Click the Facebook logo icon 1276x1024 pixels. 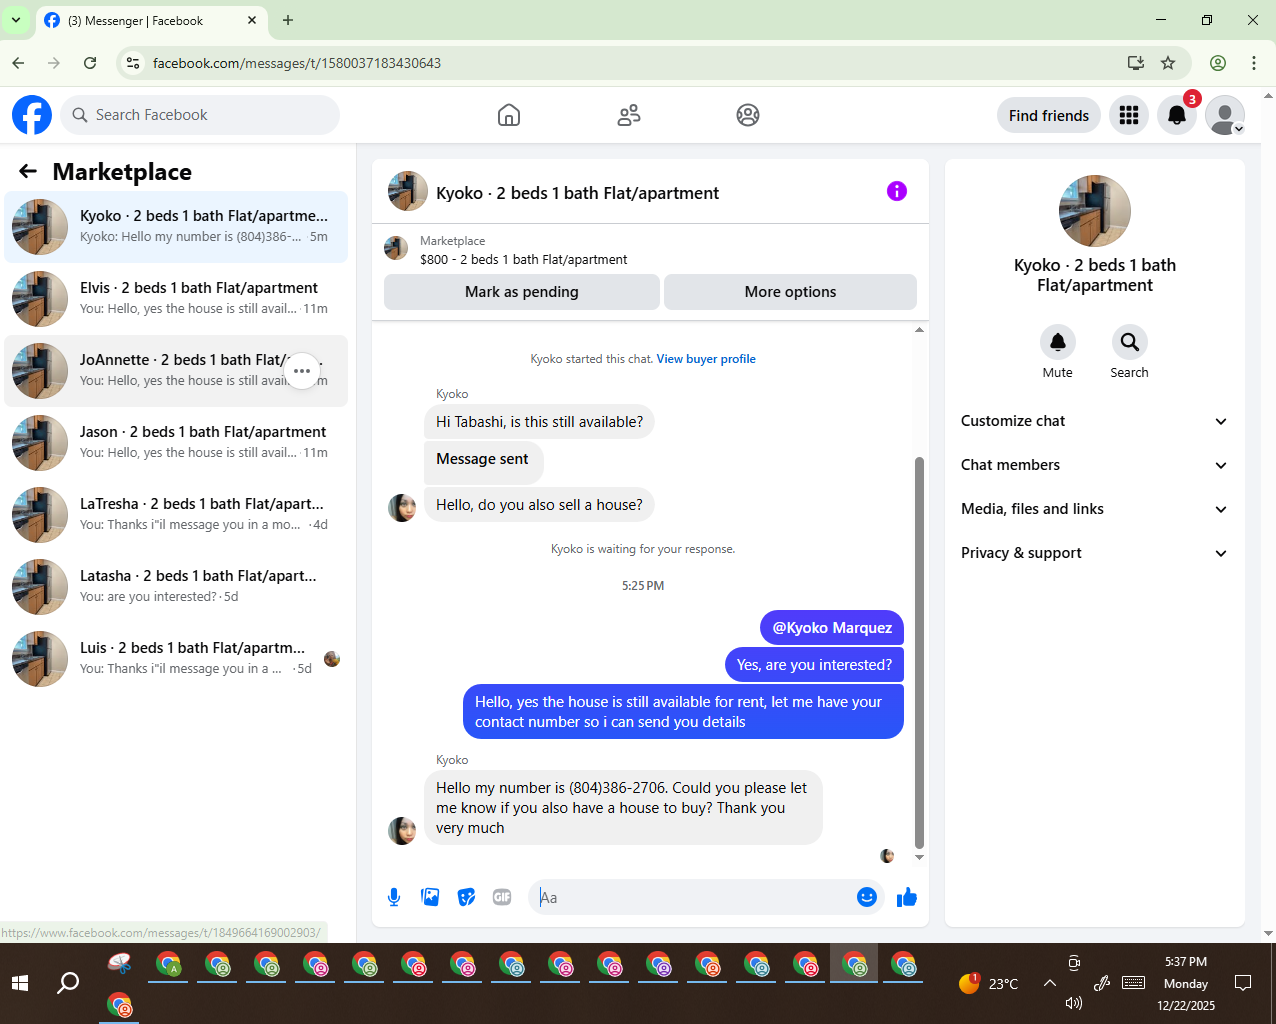pyautogui.click(x=32, y=115)
